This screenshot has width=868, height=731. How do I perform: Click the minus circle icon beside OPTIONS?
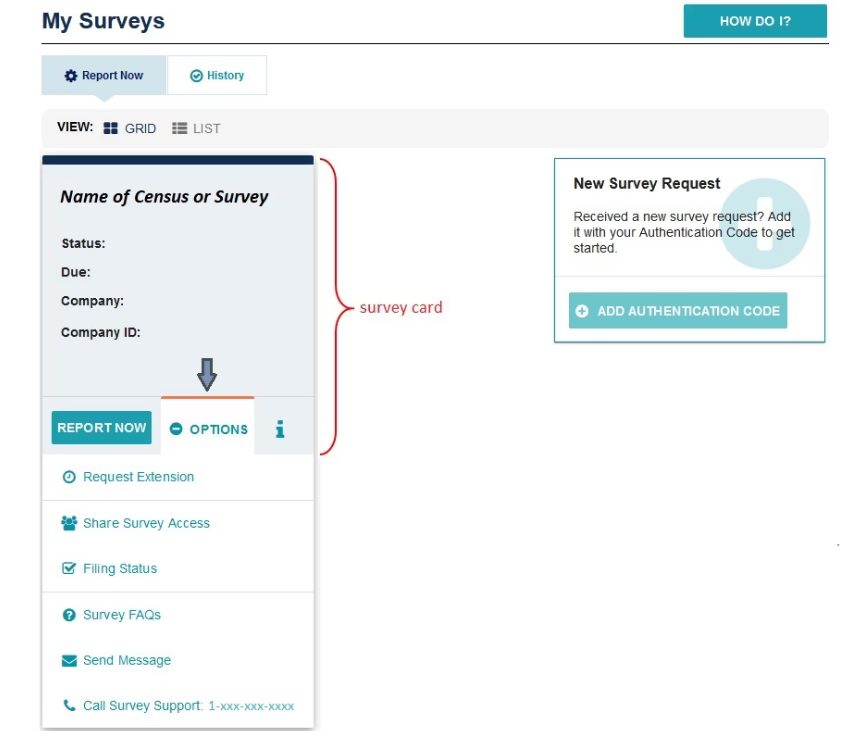(176, 429)
